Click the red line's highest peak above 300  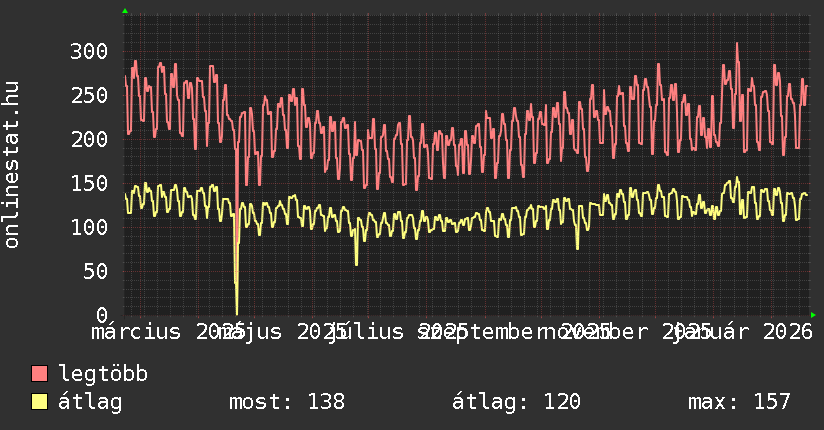pos(737,44)
